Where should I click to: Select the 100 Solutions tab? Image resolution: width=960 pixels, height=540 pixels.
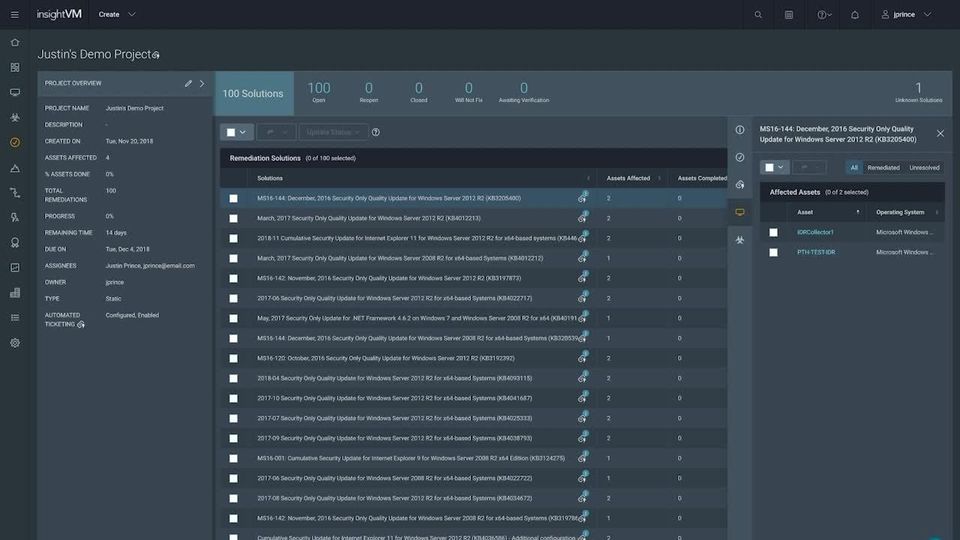(253, 94)
